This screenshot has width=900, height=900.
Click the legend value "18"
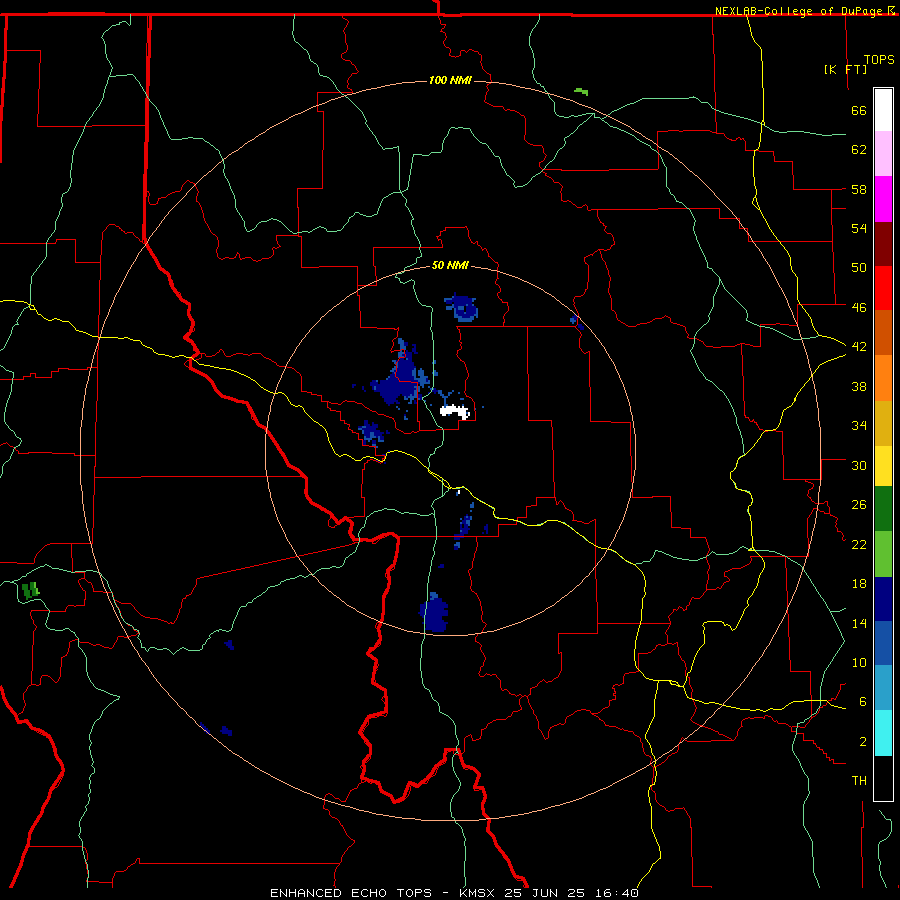(859, 584)
